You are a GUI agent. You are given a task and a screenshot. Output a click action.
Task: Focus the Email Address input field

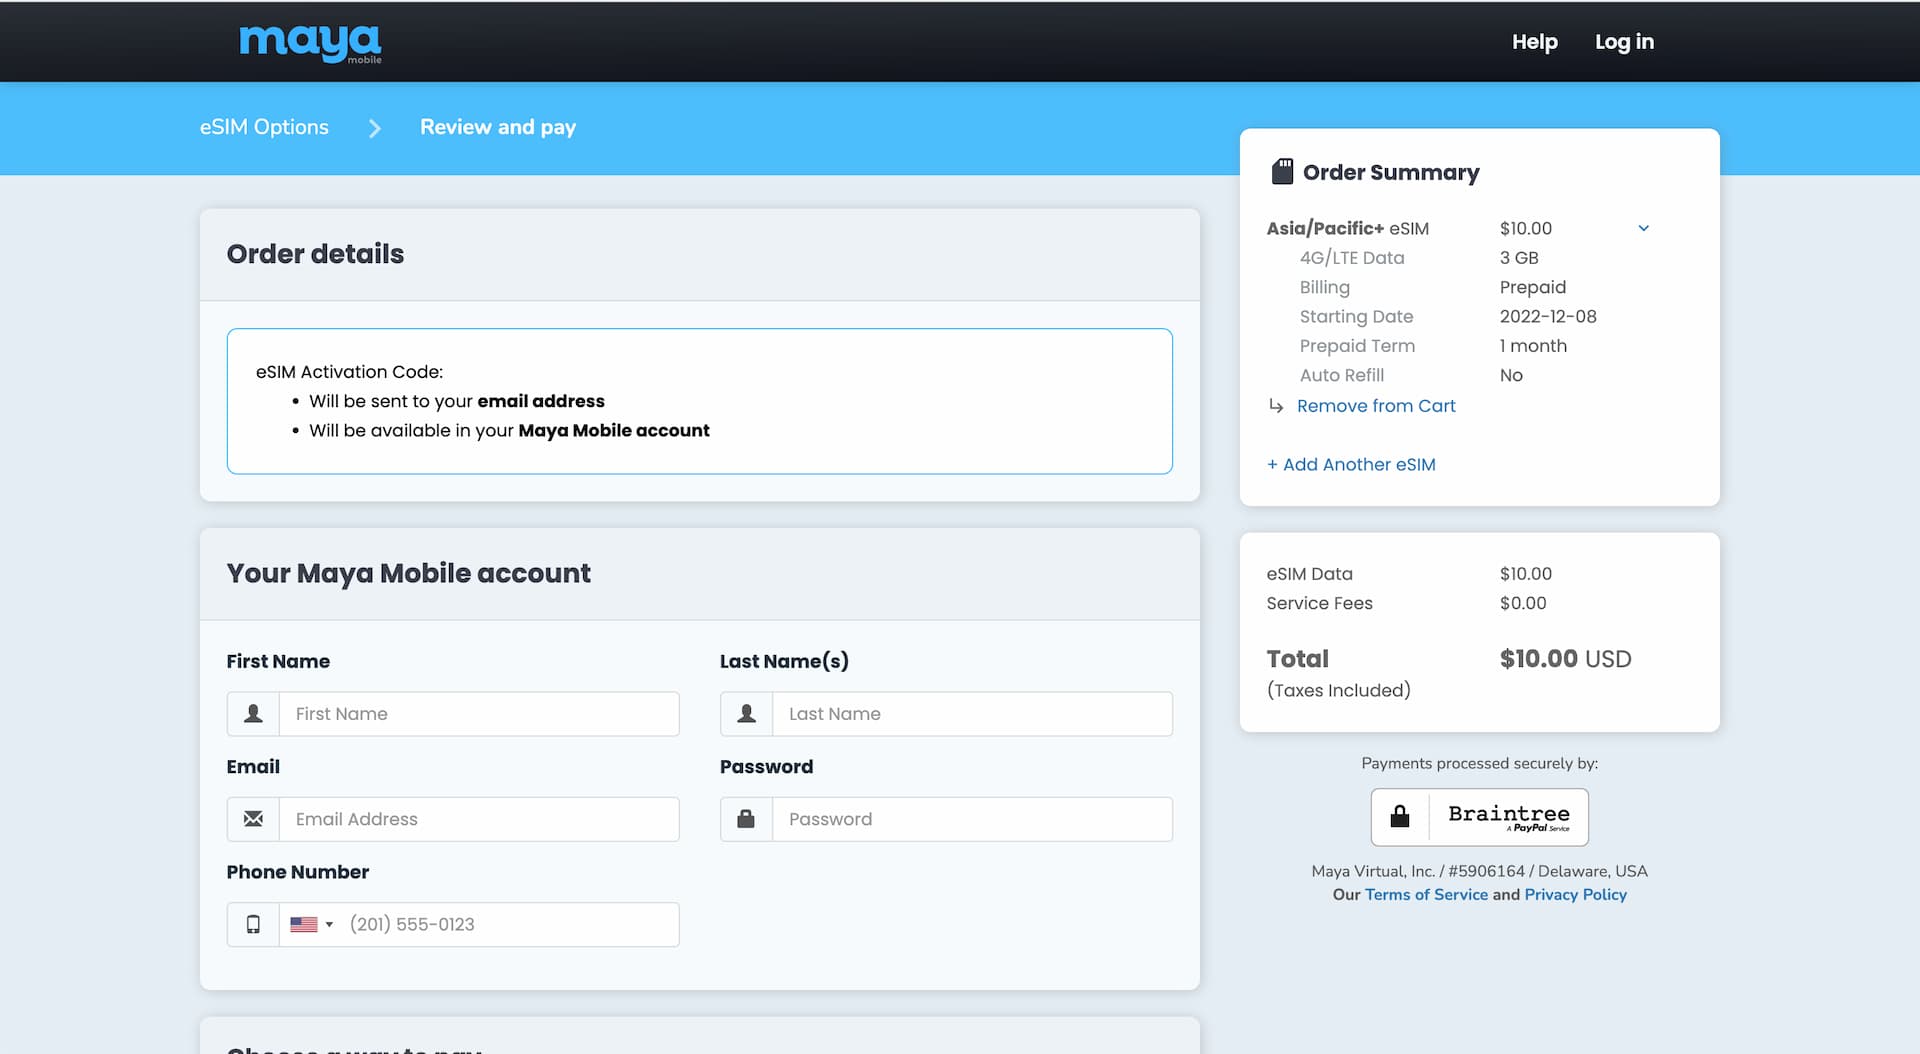coord(478,819)
